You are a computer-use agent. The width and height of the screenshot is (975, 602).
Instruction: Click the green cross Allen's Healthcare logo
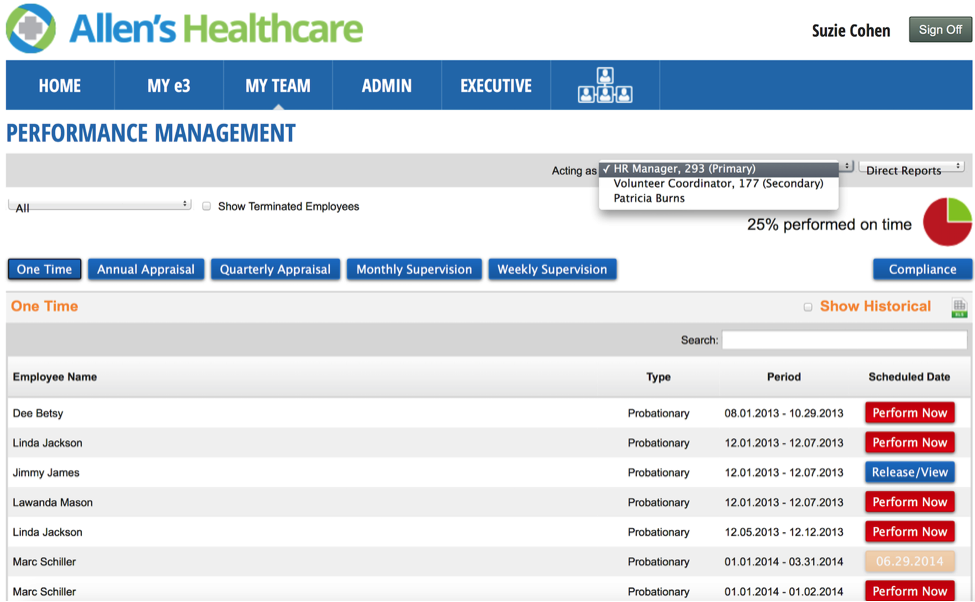click(x=31, y=30)
